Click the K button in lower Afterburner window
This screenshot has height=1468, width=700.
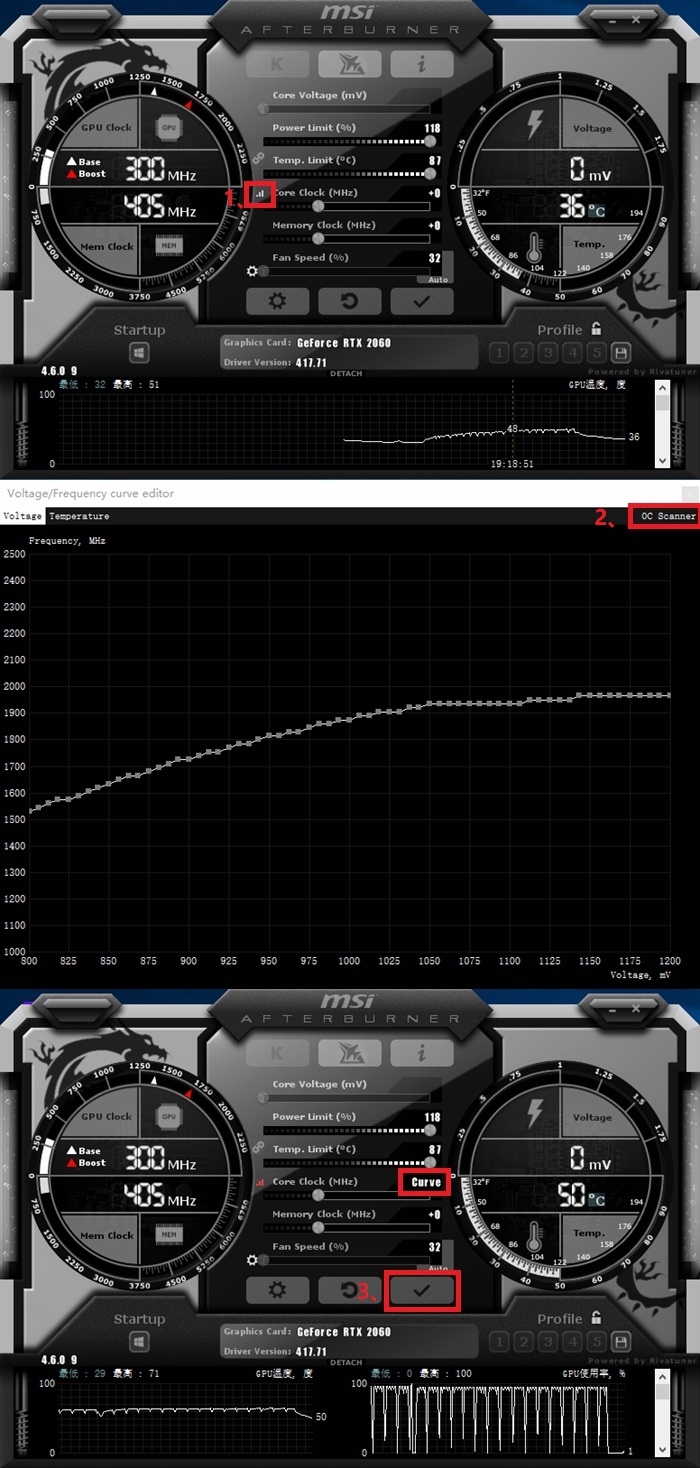coord(277,1052)
